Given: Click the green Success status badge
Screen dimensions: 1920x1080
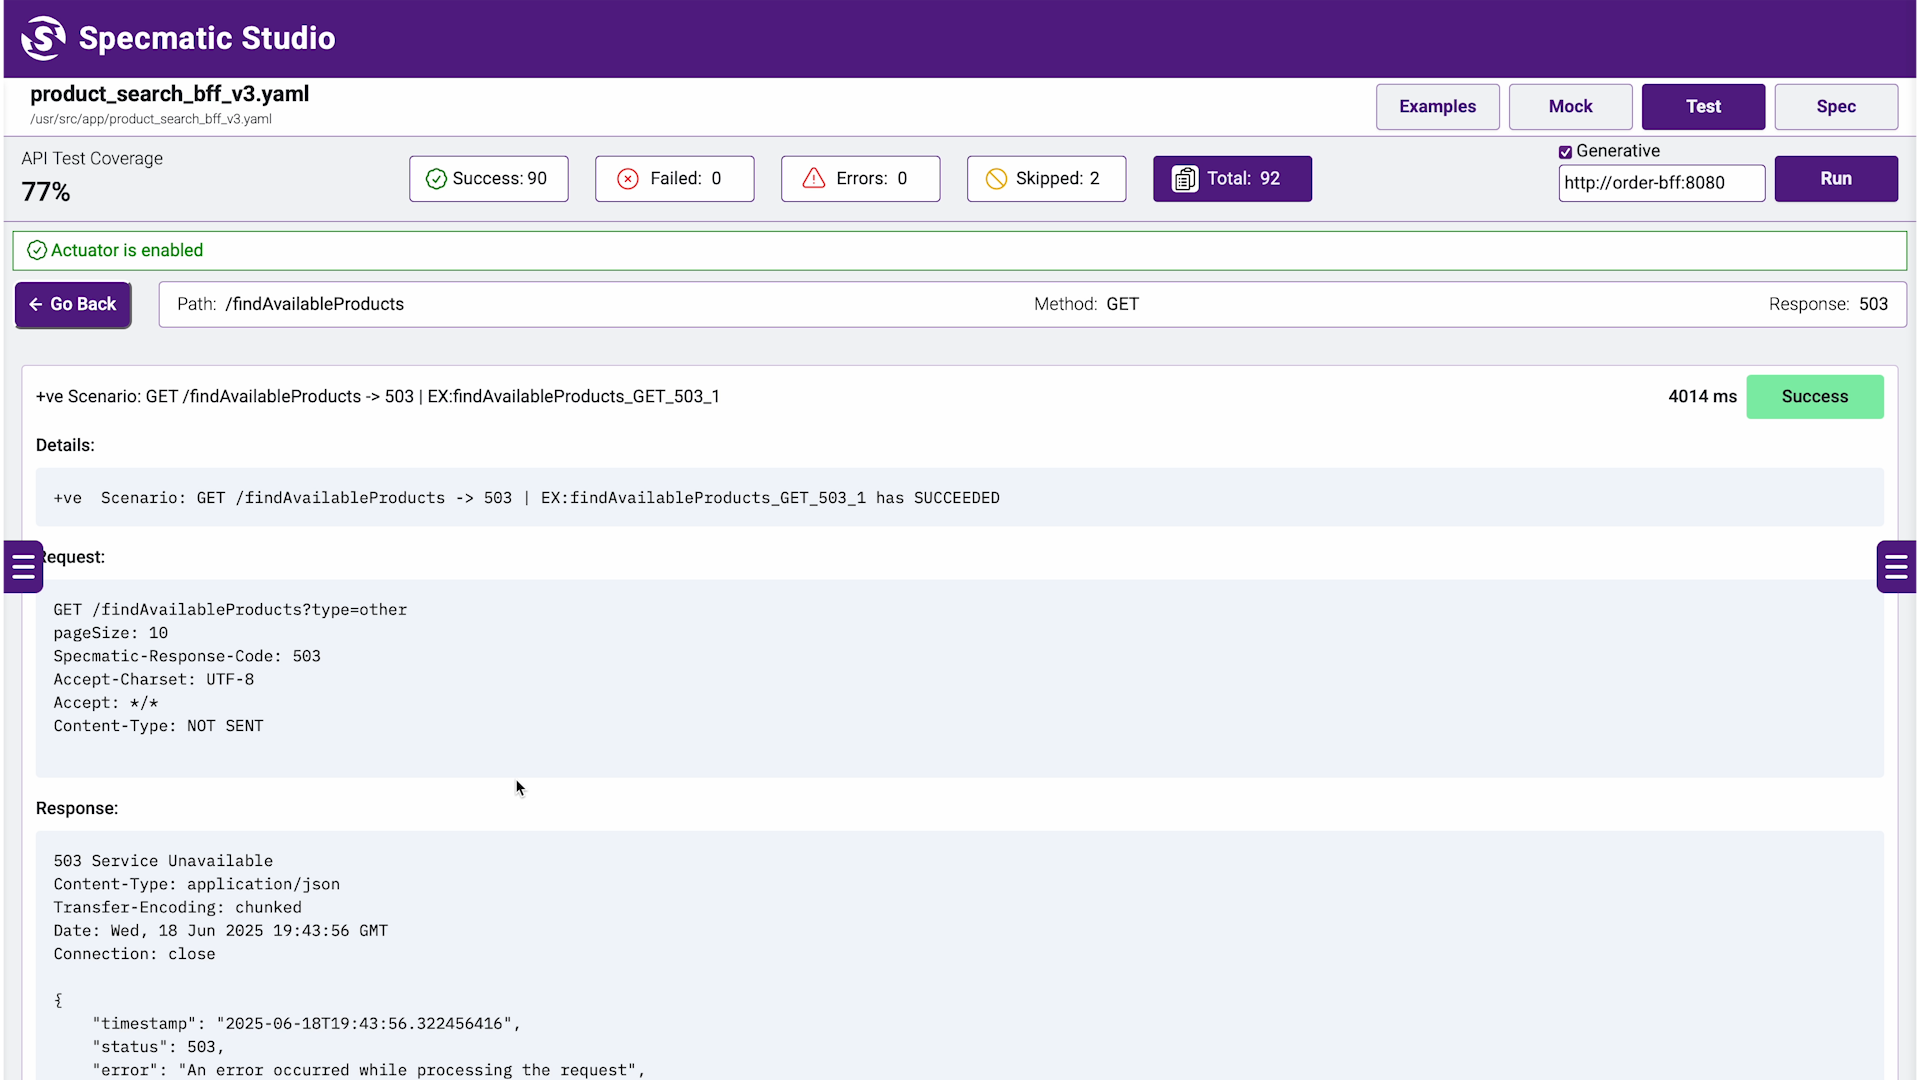Looking at the screenshot, I should (1814, 397).
